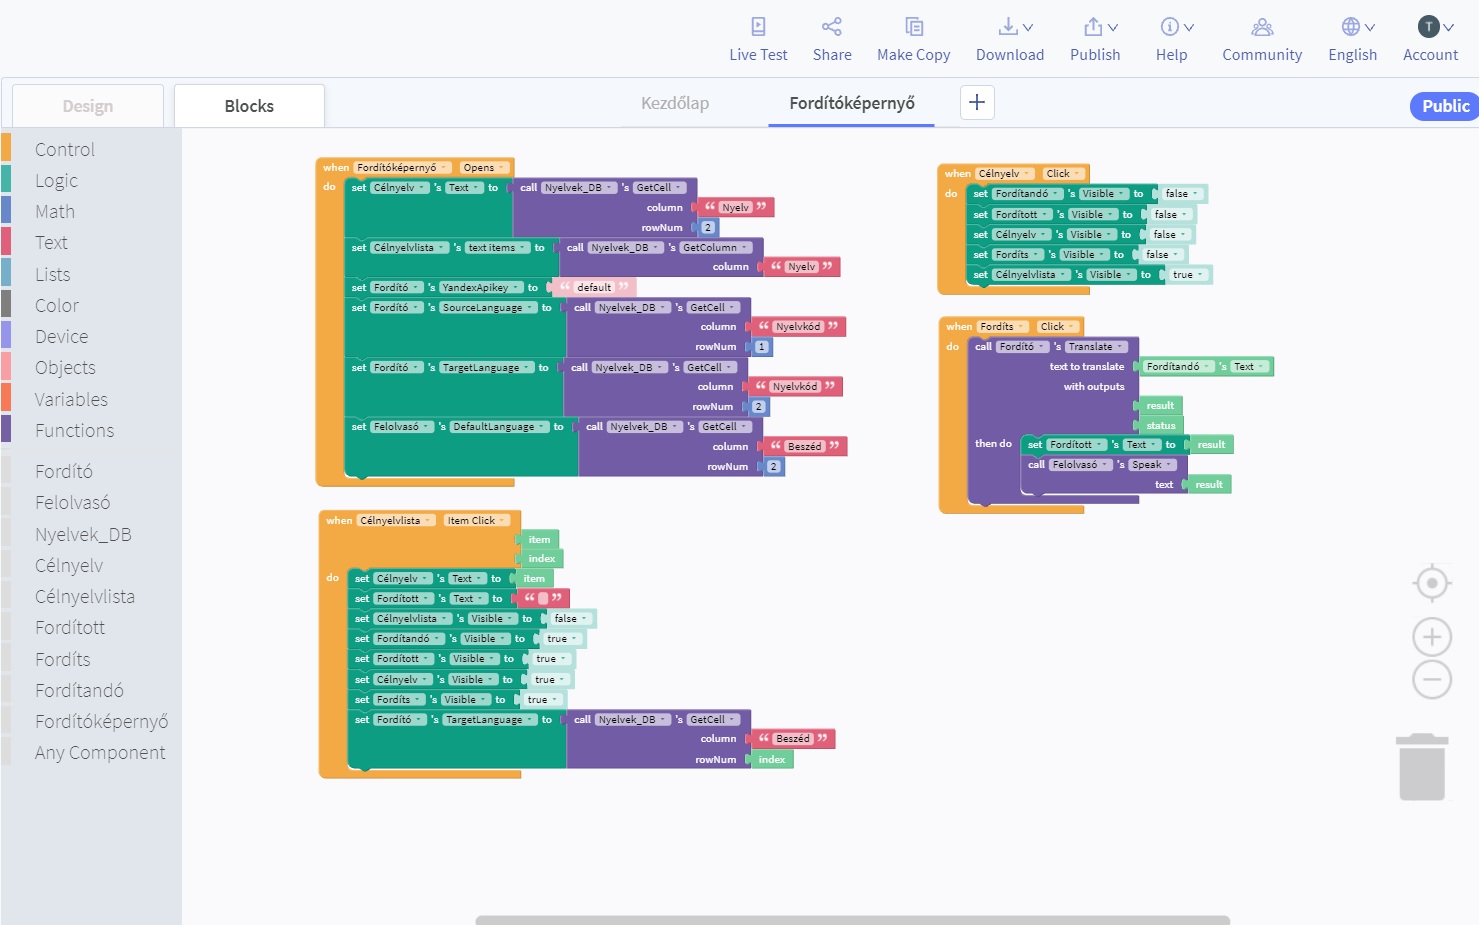
Task: Zoom out with the minus circle
Action: (x=1432, y=680)
